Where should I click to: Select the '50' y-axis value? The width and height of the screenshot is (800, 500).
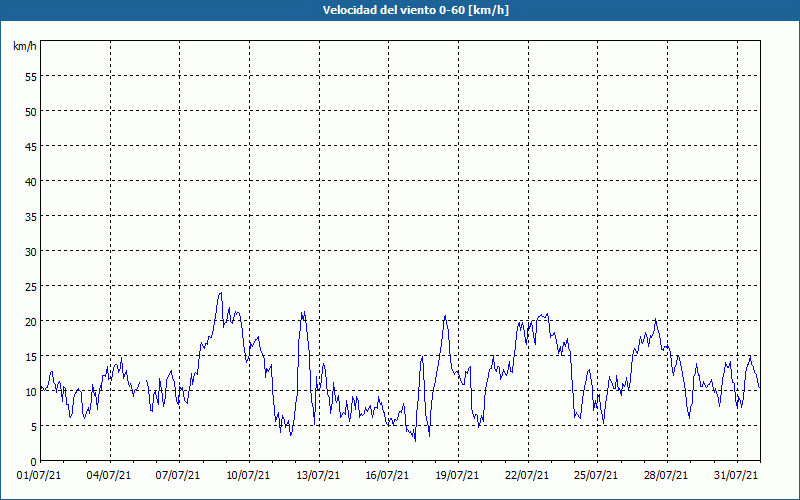[31, 112]
